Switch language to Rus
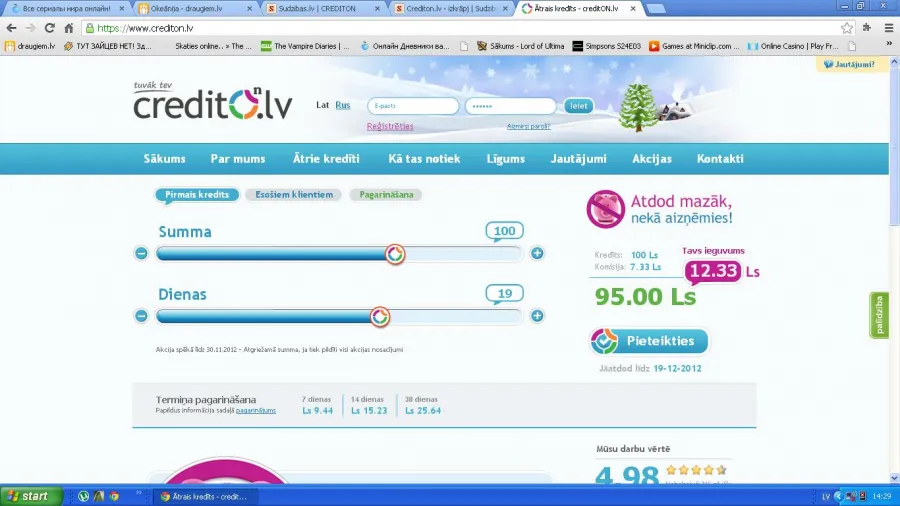This screenshot has width=900, height=506. click(343, 105)
